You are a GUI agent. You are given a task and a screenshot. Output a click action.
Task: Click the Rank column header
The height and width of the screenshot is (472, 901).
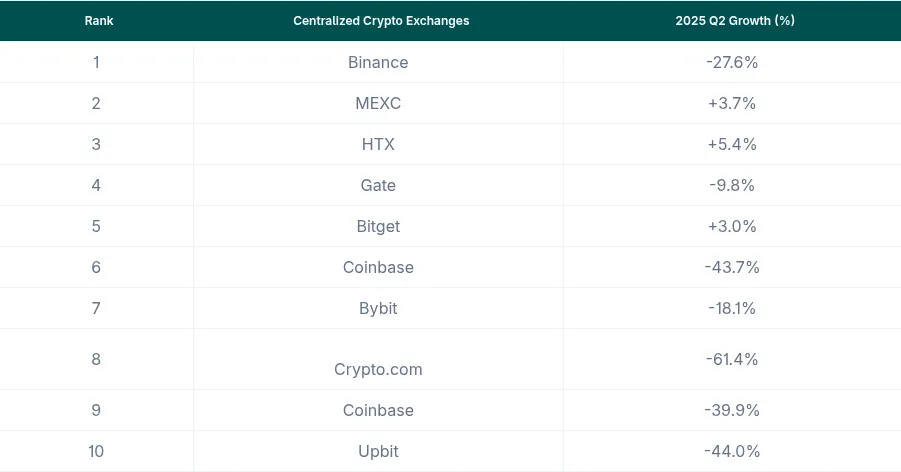[x=98, y=21]
